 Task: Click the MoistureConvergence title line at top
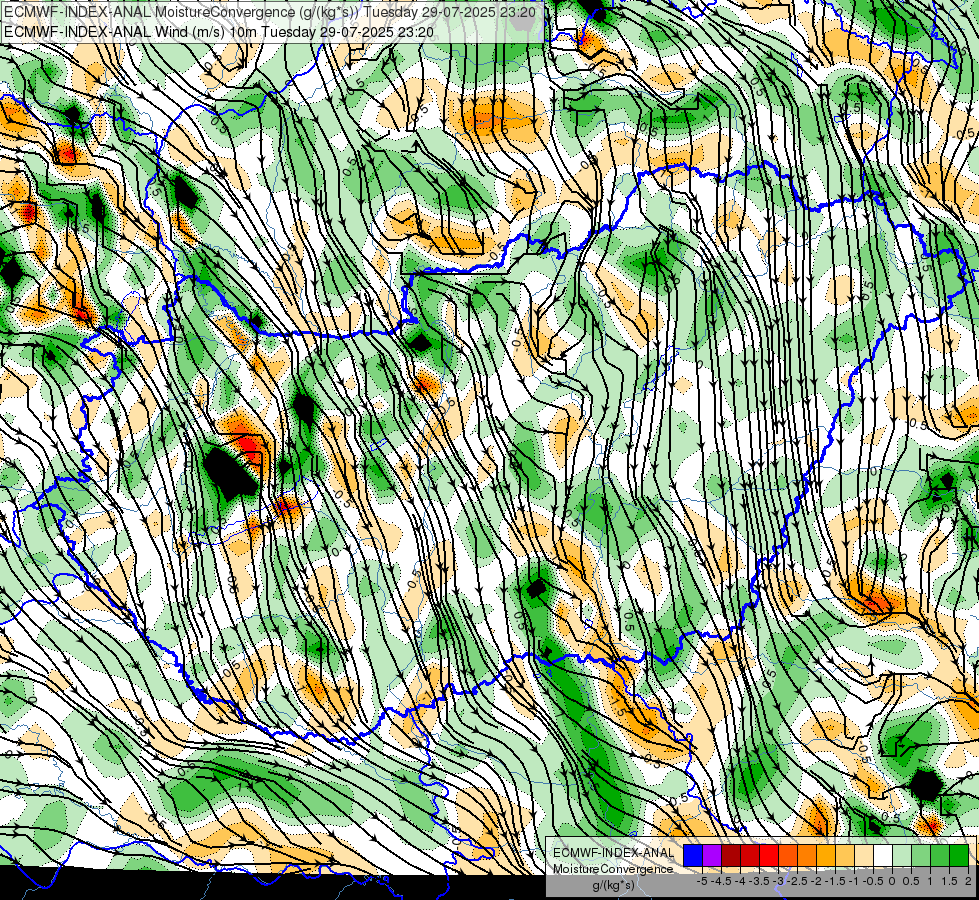coord(270,12)
